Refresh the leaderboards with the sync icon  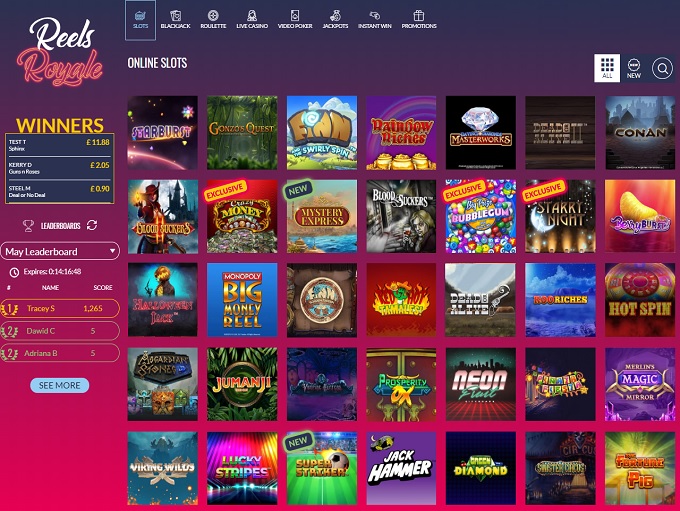pyautogui.click(x=92, y=225)
